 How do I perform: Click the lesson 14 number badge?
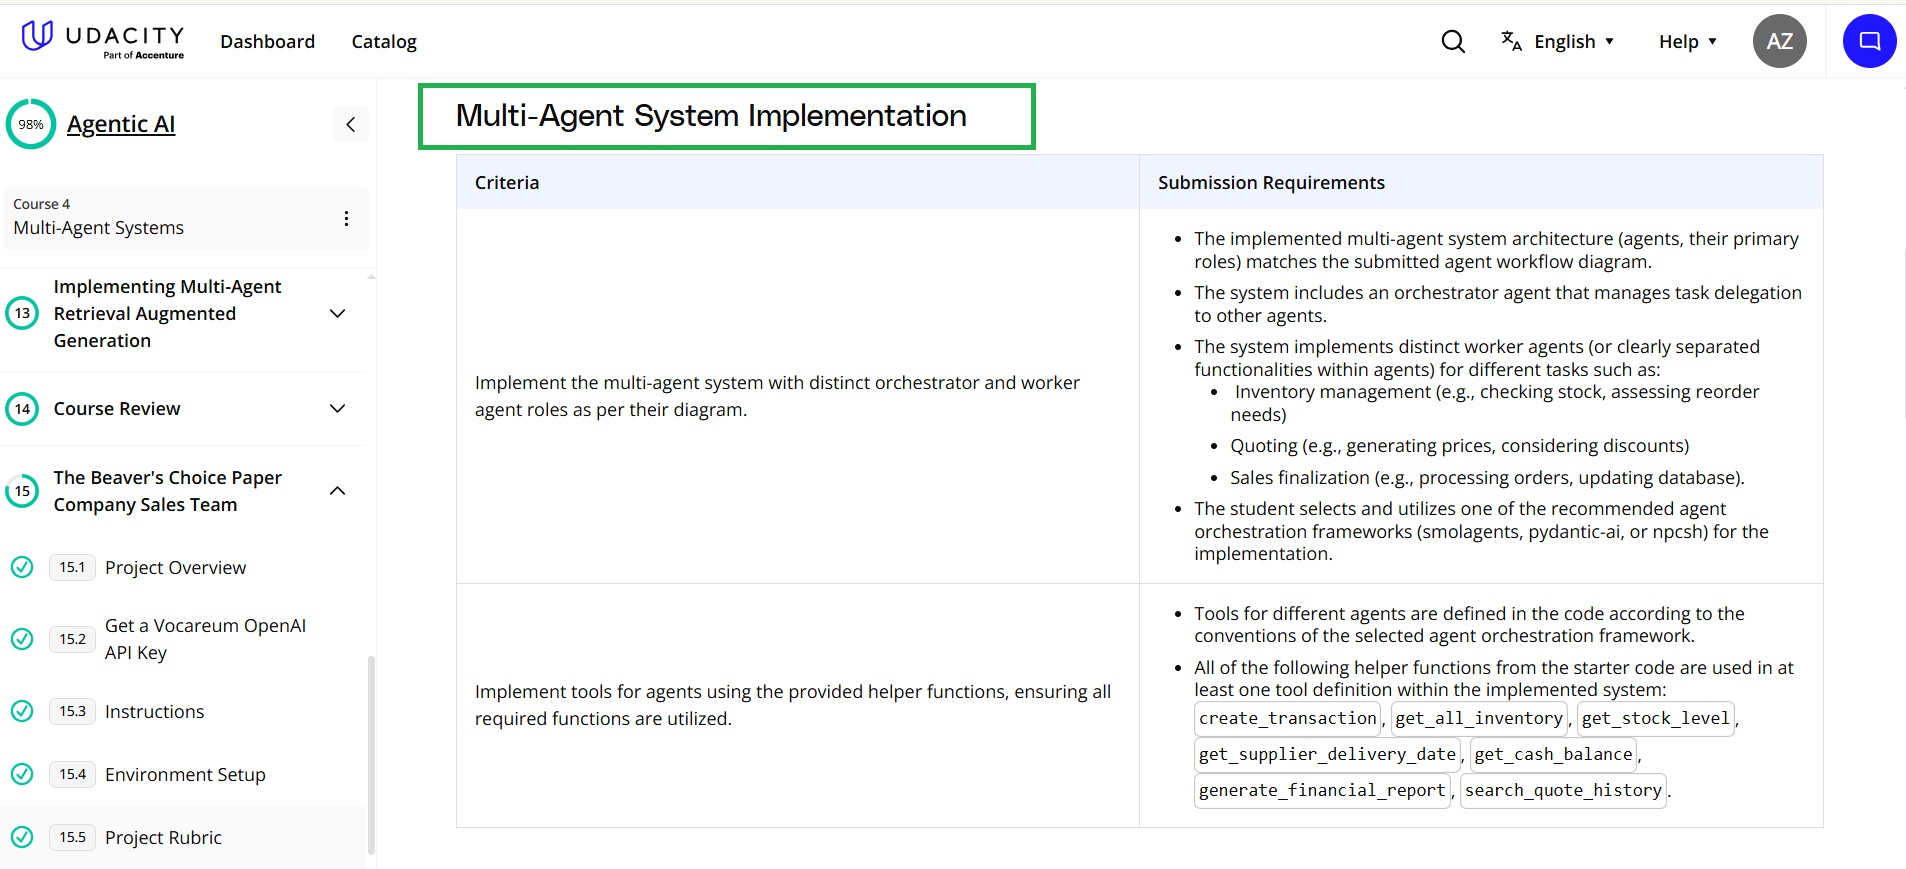coord(22,409)
